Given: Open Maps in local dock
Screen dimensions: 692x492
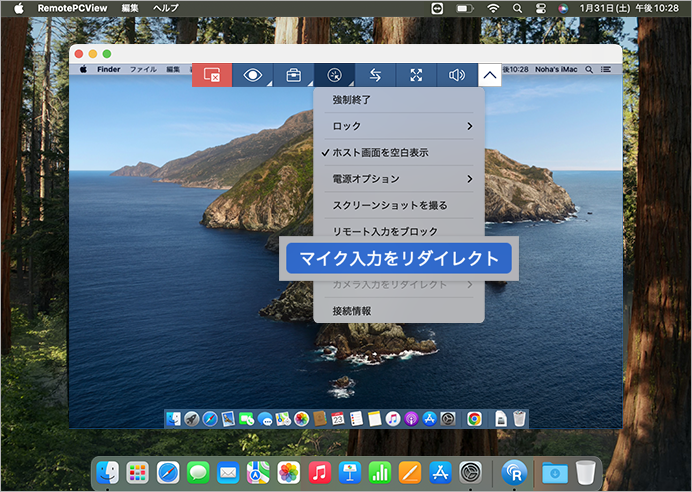Looking at the screenshot, I should 258,473.
